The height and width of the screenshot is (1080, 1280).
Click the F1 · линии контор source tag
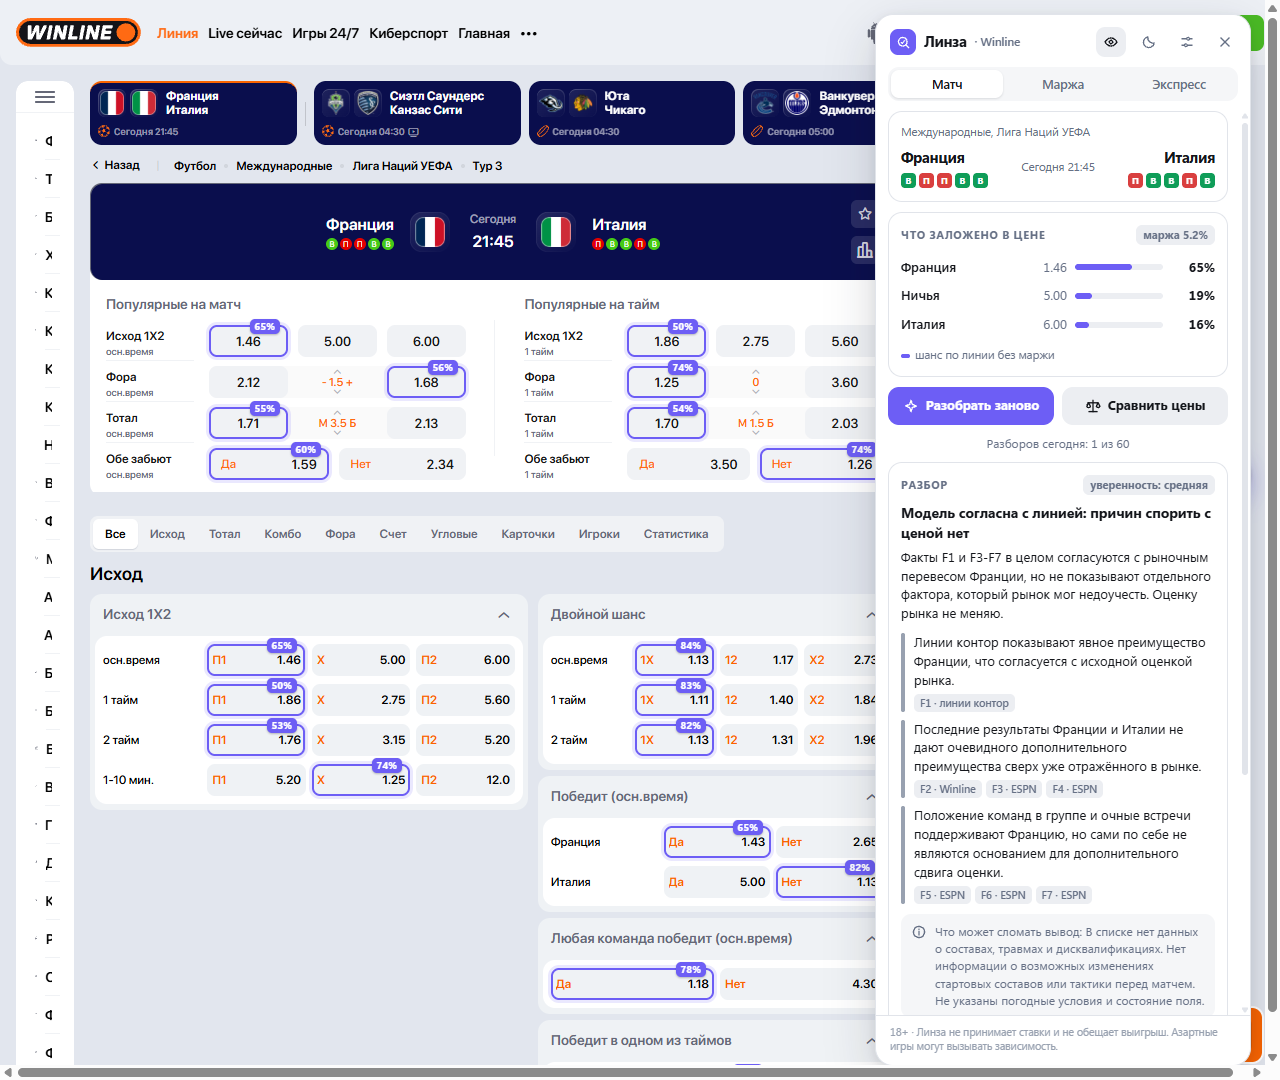coord(964,703)
